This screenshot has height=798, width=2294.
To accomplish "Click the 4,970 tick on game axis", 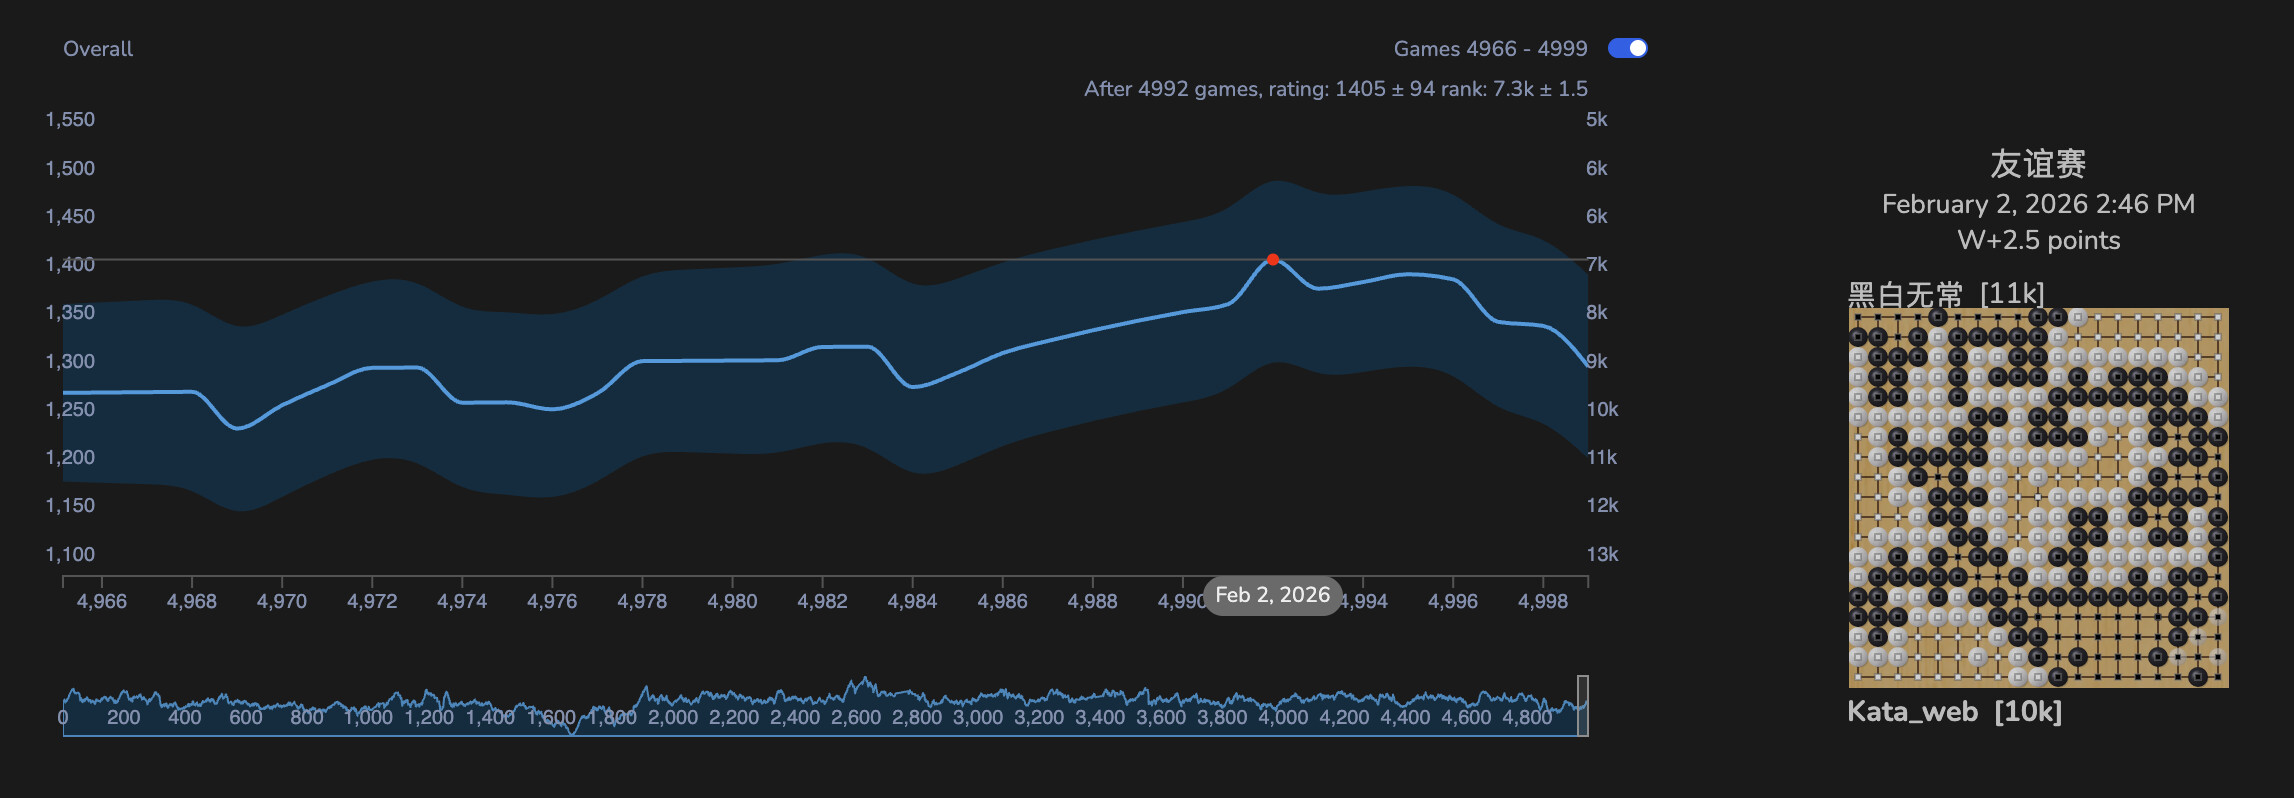I will pos(282,601).
